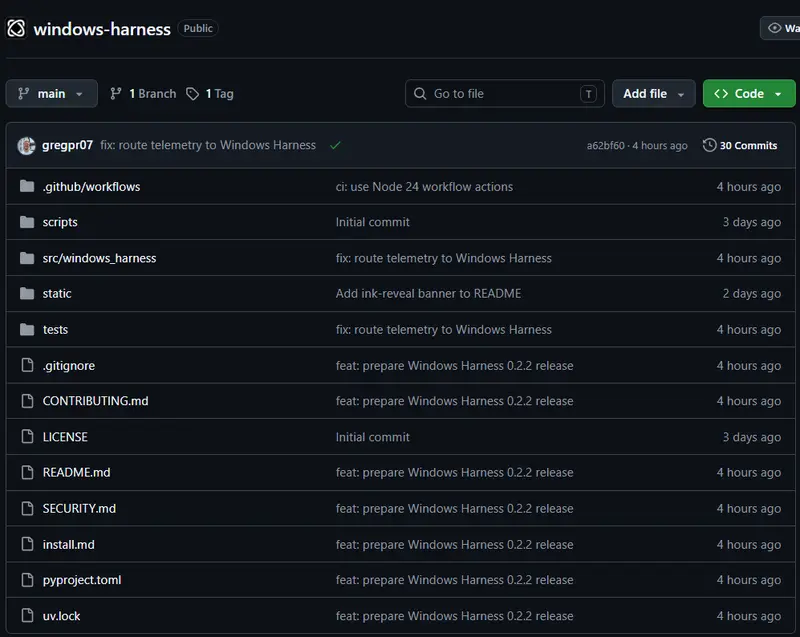The image size is (800, 637).
Task: Click the angle brackets icon on Code button
Action: click(721, 93)
